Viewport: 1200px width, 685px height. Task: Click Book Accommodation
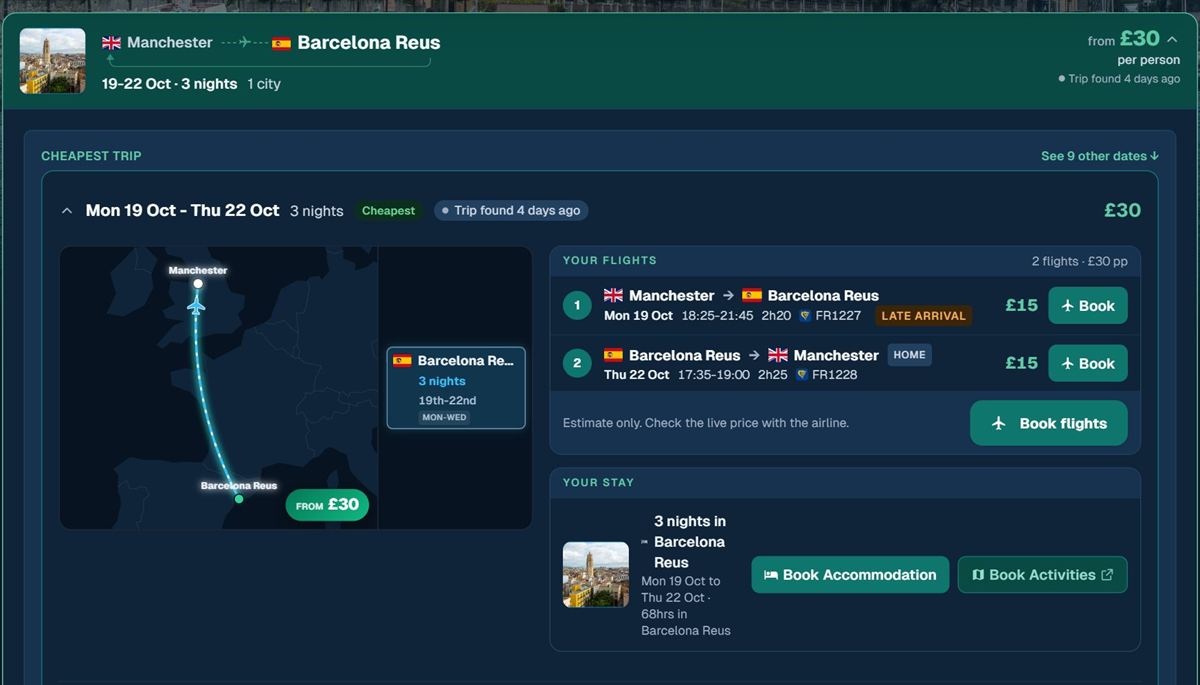point(850,575)
